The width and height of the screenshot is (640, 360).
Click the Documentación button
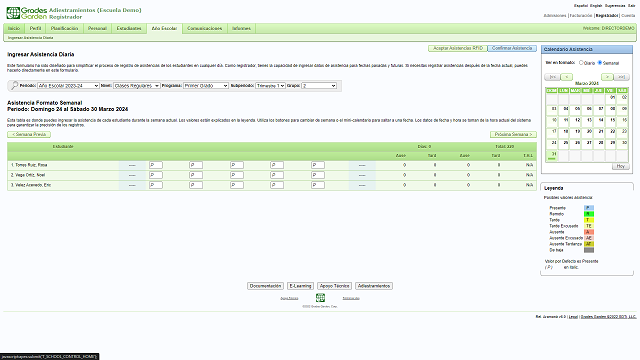tap(265, 286)
